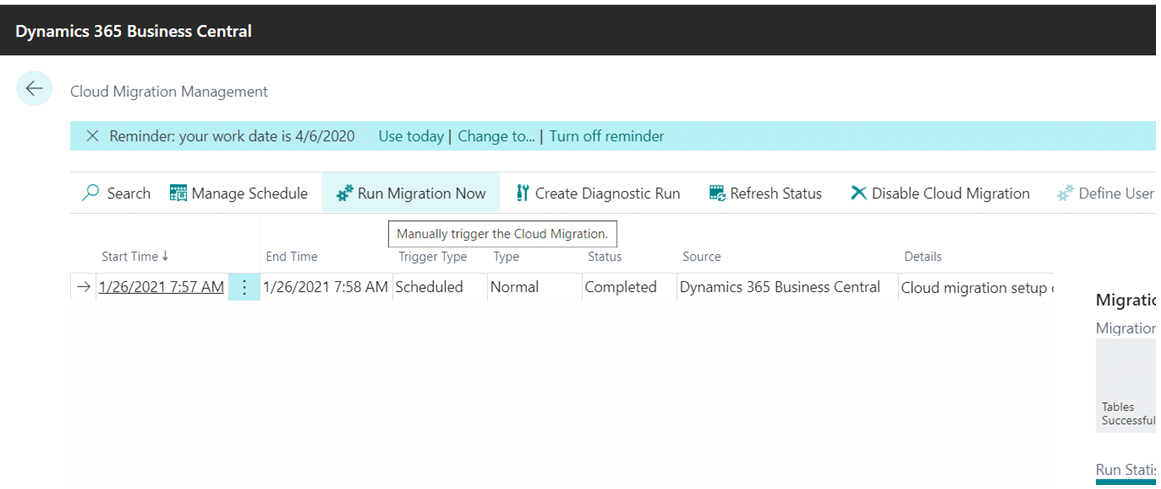1161x489 pixels.
Task: Open row options three-dot menu
Action: coord(244,287)
